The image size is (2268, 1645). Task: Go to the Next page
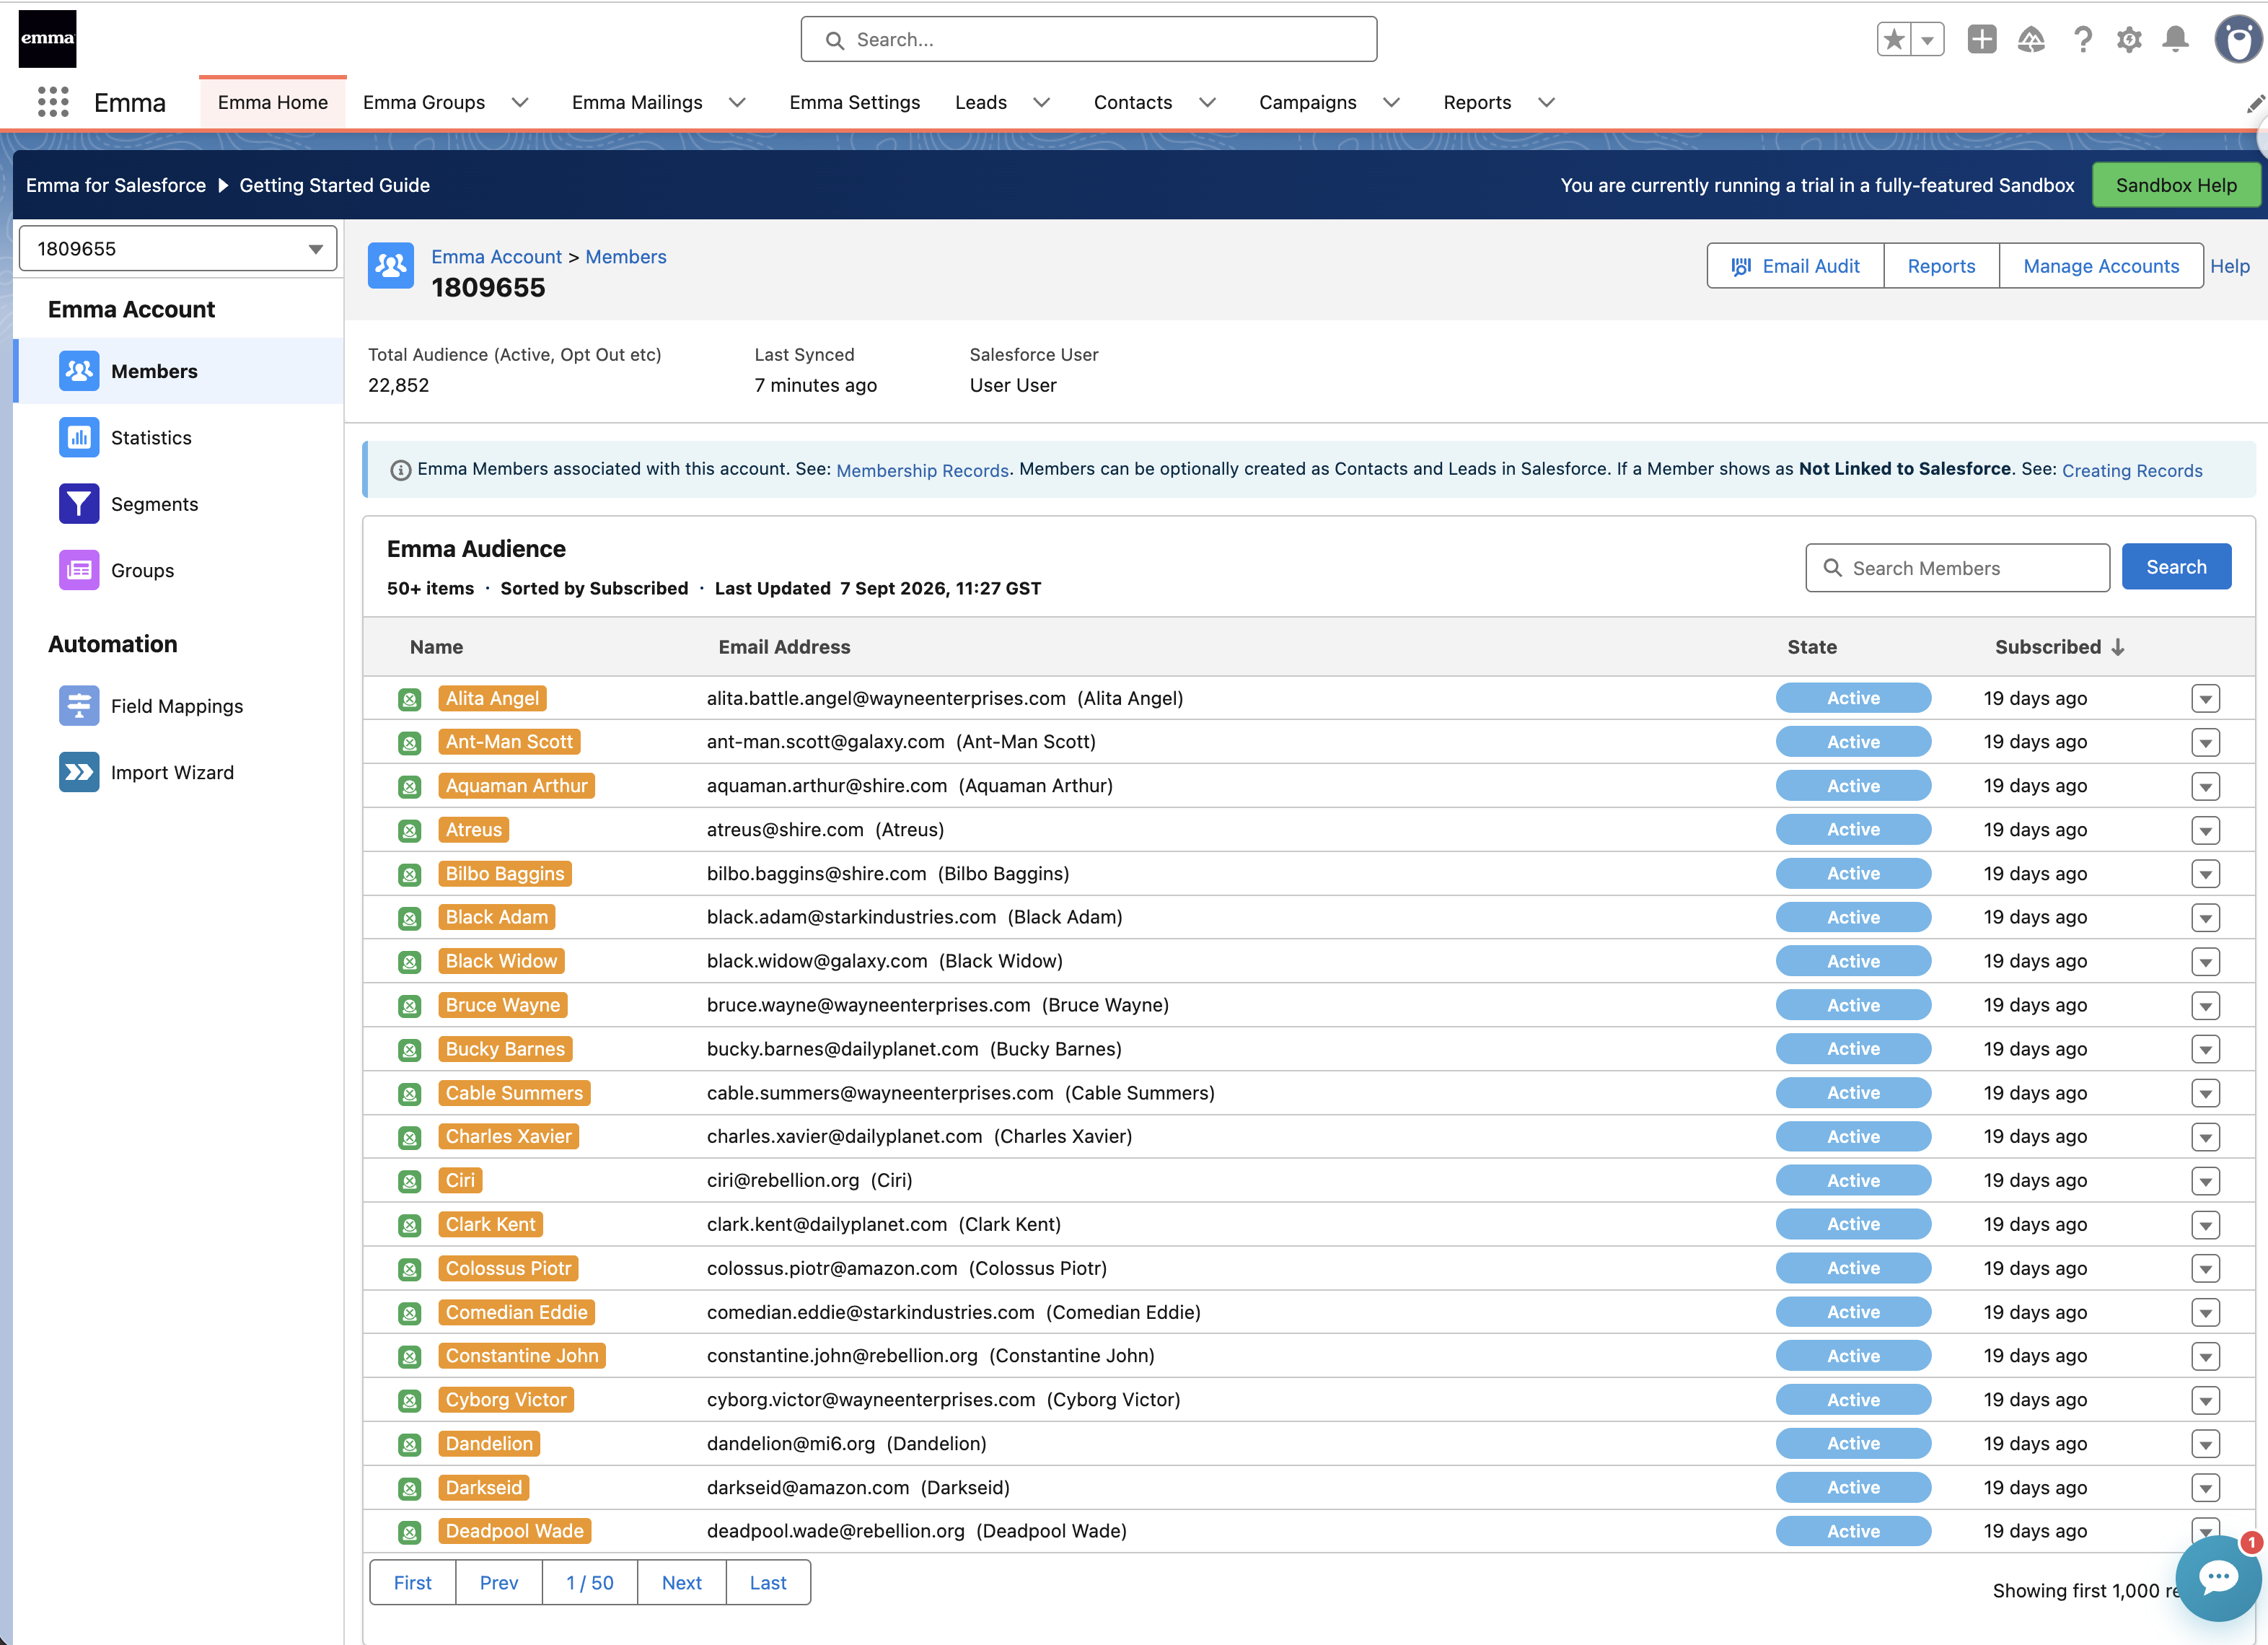coord(681,1582)
